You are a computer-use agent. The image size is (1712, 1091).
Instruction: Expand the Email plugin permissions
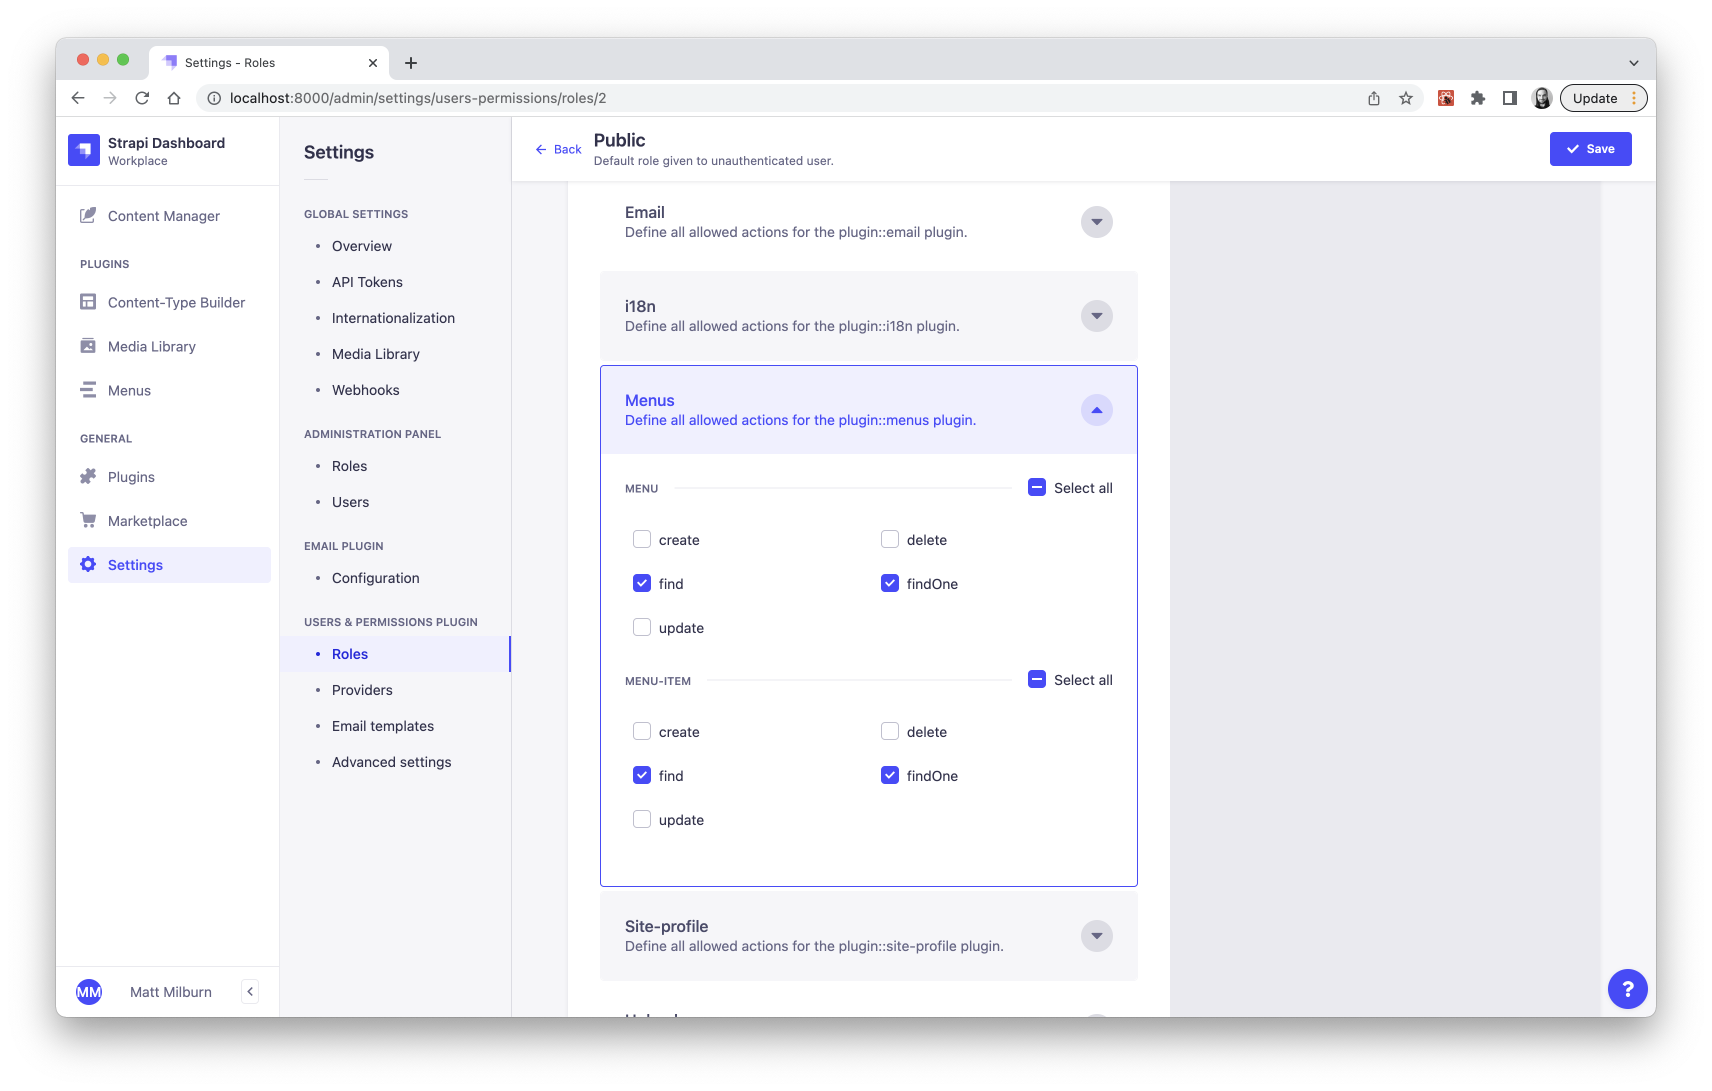click(x=1097, y=222)
